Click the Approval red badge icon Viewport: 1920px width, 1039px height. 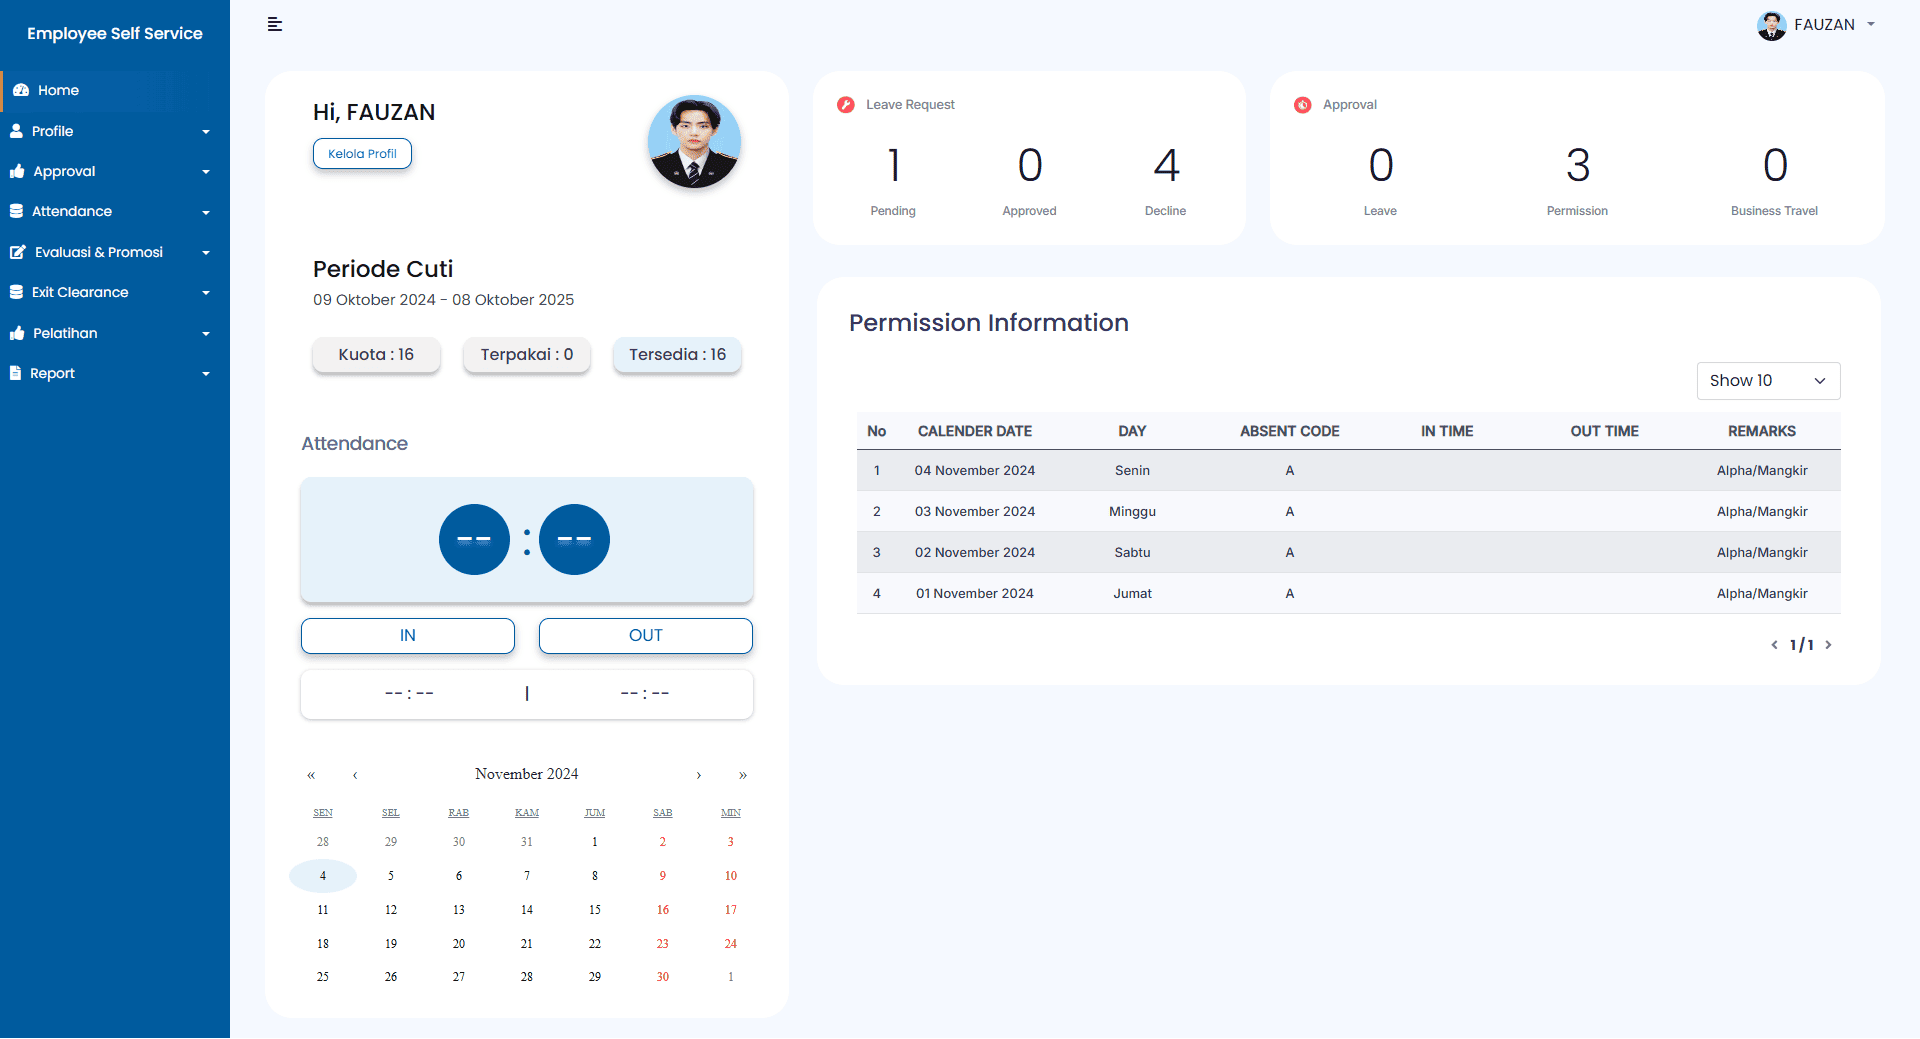pyautogui.click(x=1303, y=104)
